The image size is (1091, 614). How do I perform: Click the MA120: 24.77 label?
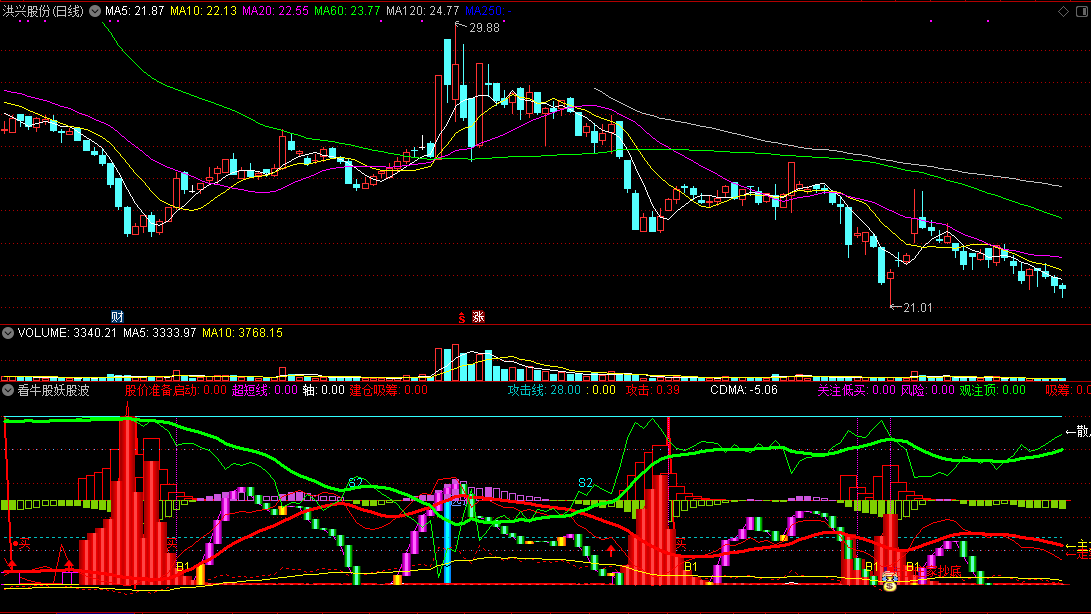(x=422, y=11)
